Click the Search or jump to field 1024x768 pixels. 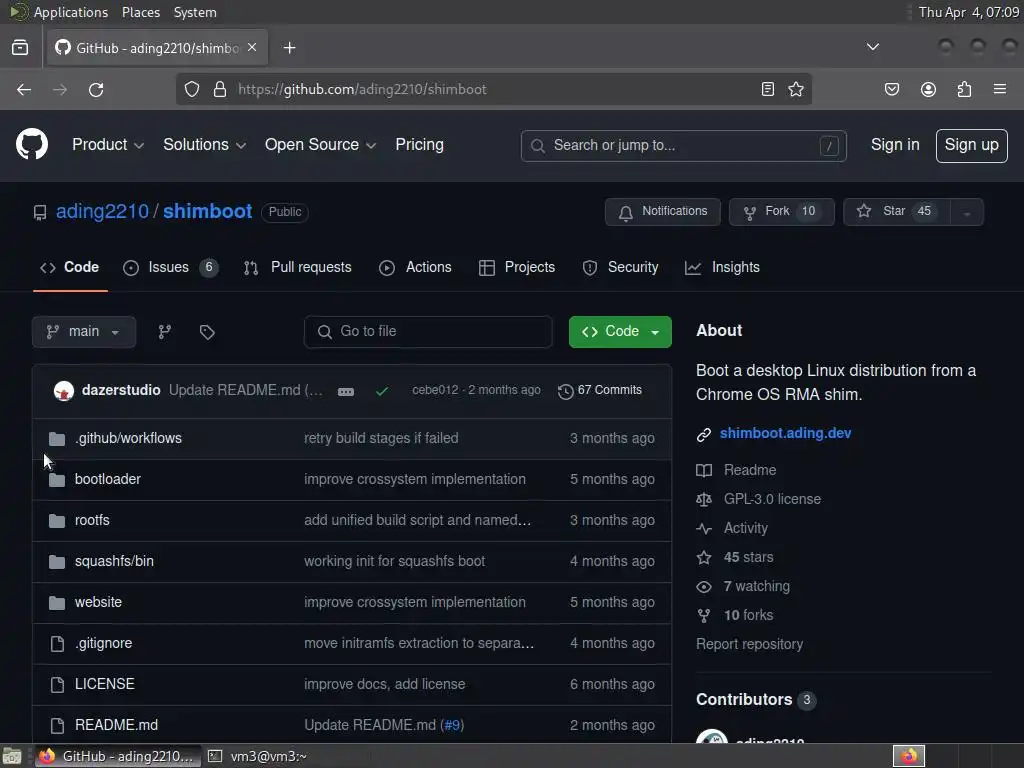(683, 146)
